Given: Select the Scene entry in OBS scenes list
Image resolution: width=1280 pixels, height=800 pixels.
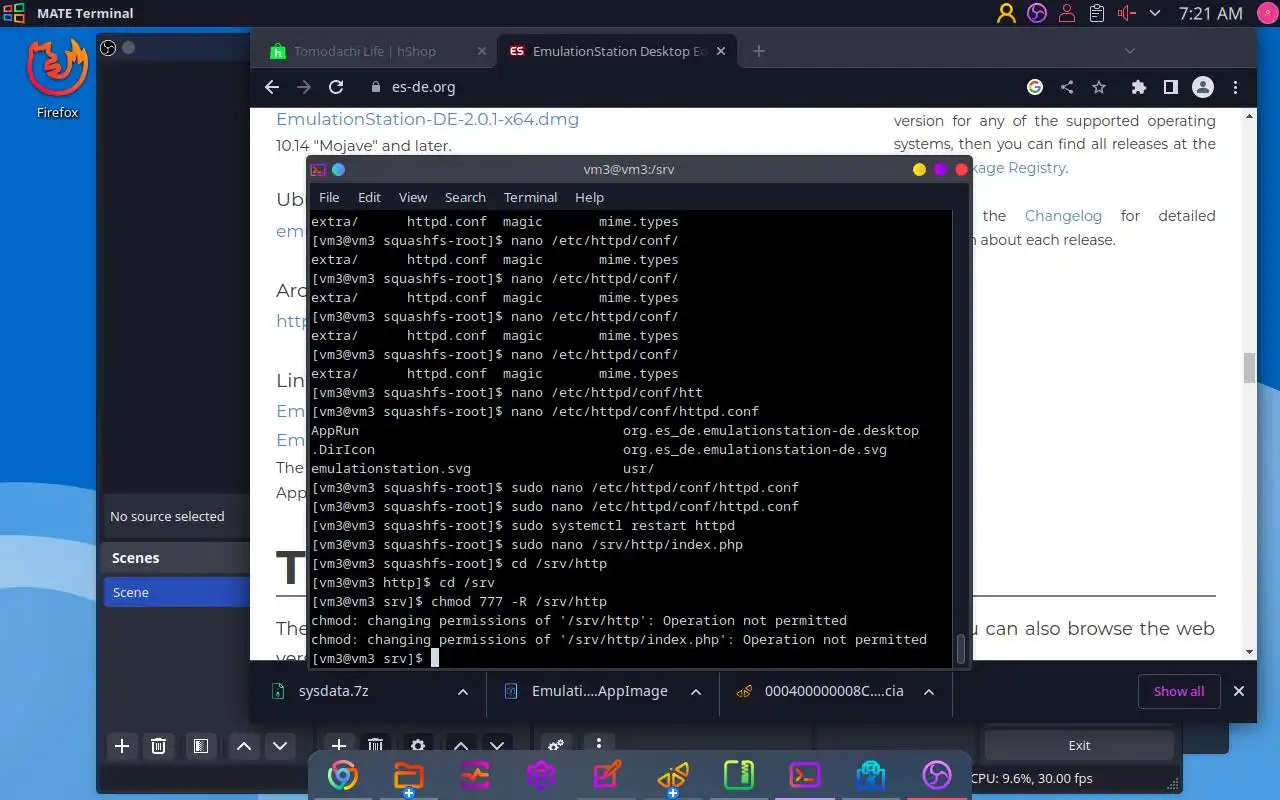Looking at the screenshot, I should (x=176, y=592).
